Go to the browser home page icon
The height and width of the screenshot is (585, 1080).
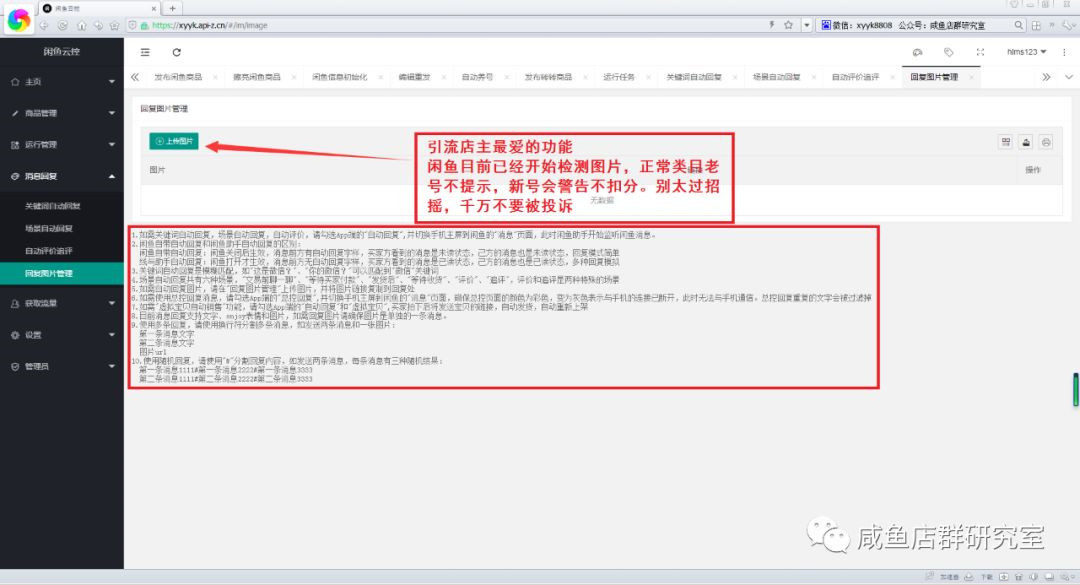click(81, 25)
